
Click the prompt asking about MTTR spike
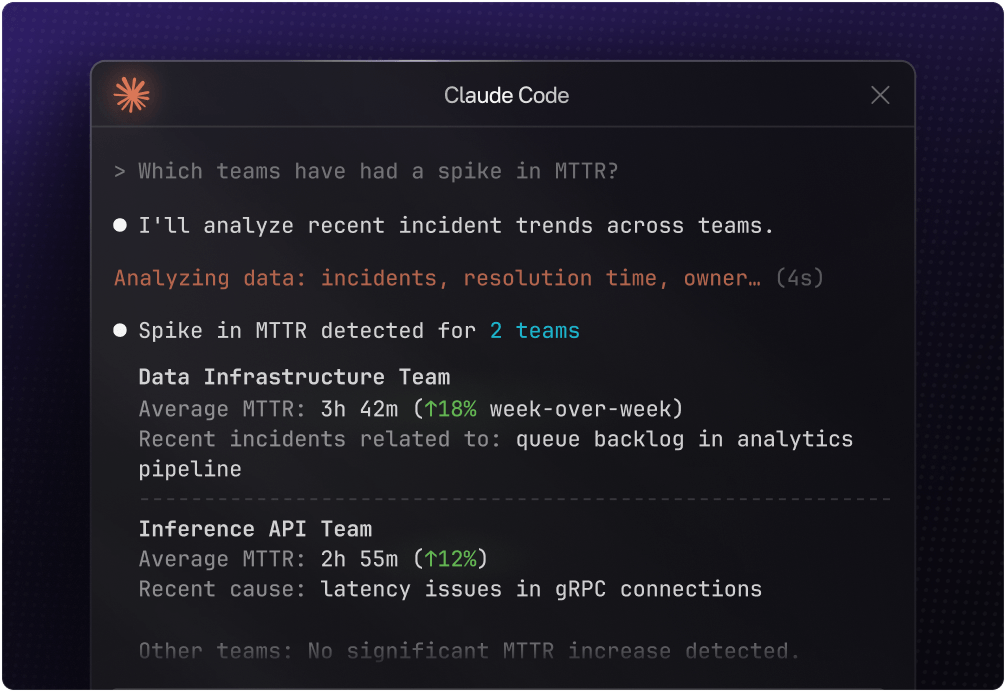[x=378, y=171]
